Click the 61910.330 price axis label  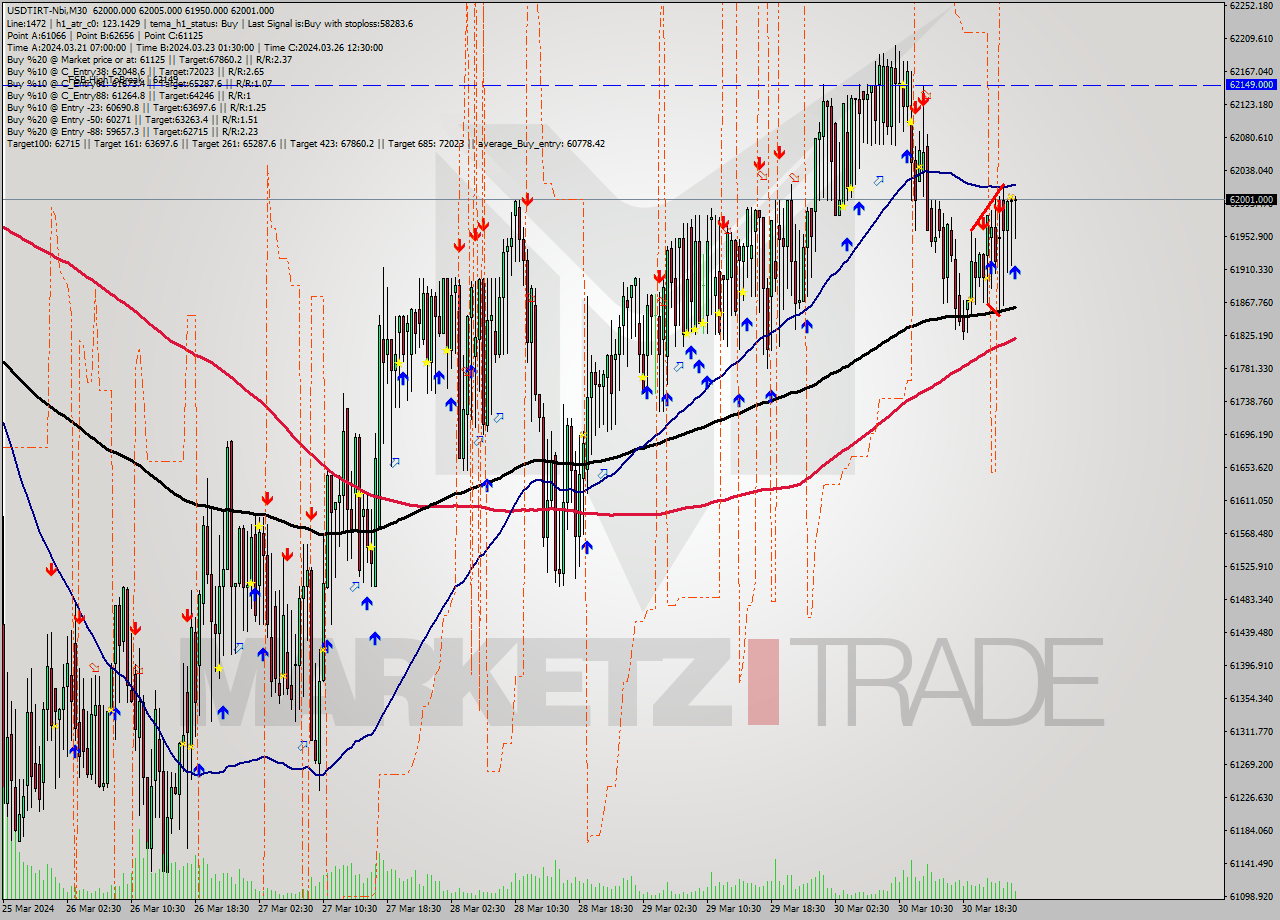point(1251,269)
